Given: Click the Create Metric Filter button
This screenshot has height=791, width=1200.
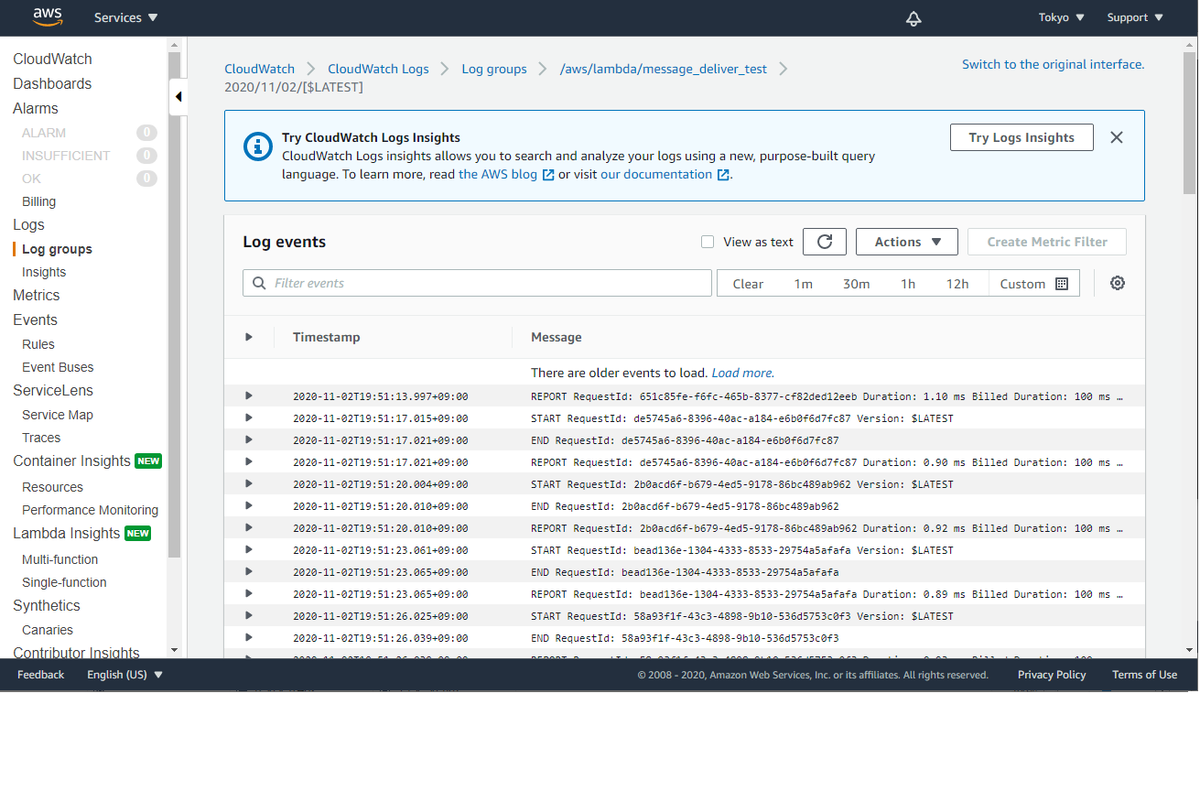Looking at the screenshot, I should tap(1047, 242).
